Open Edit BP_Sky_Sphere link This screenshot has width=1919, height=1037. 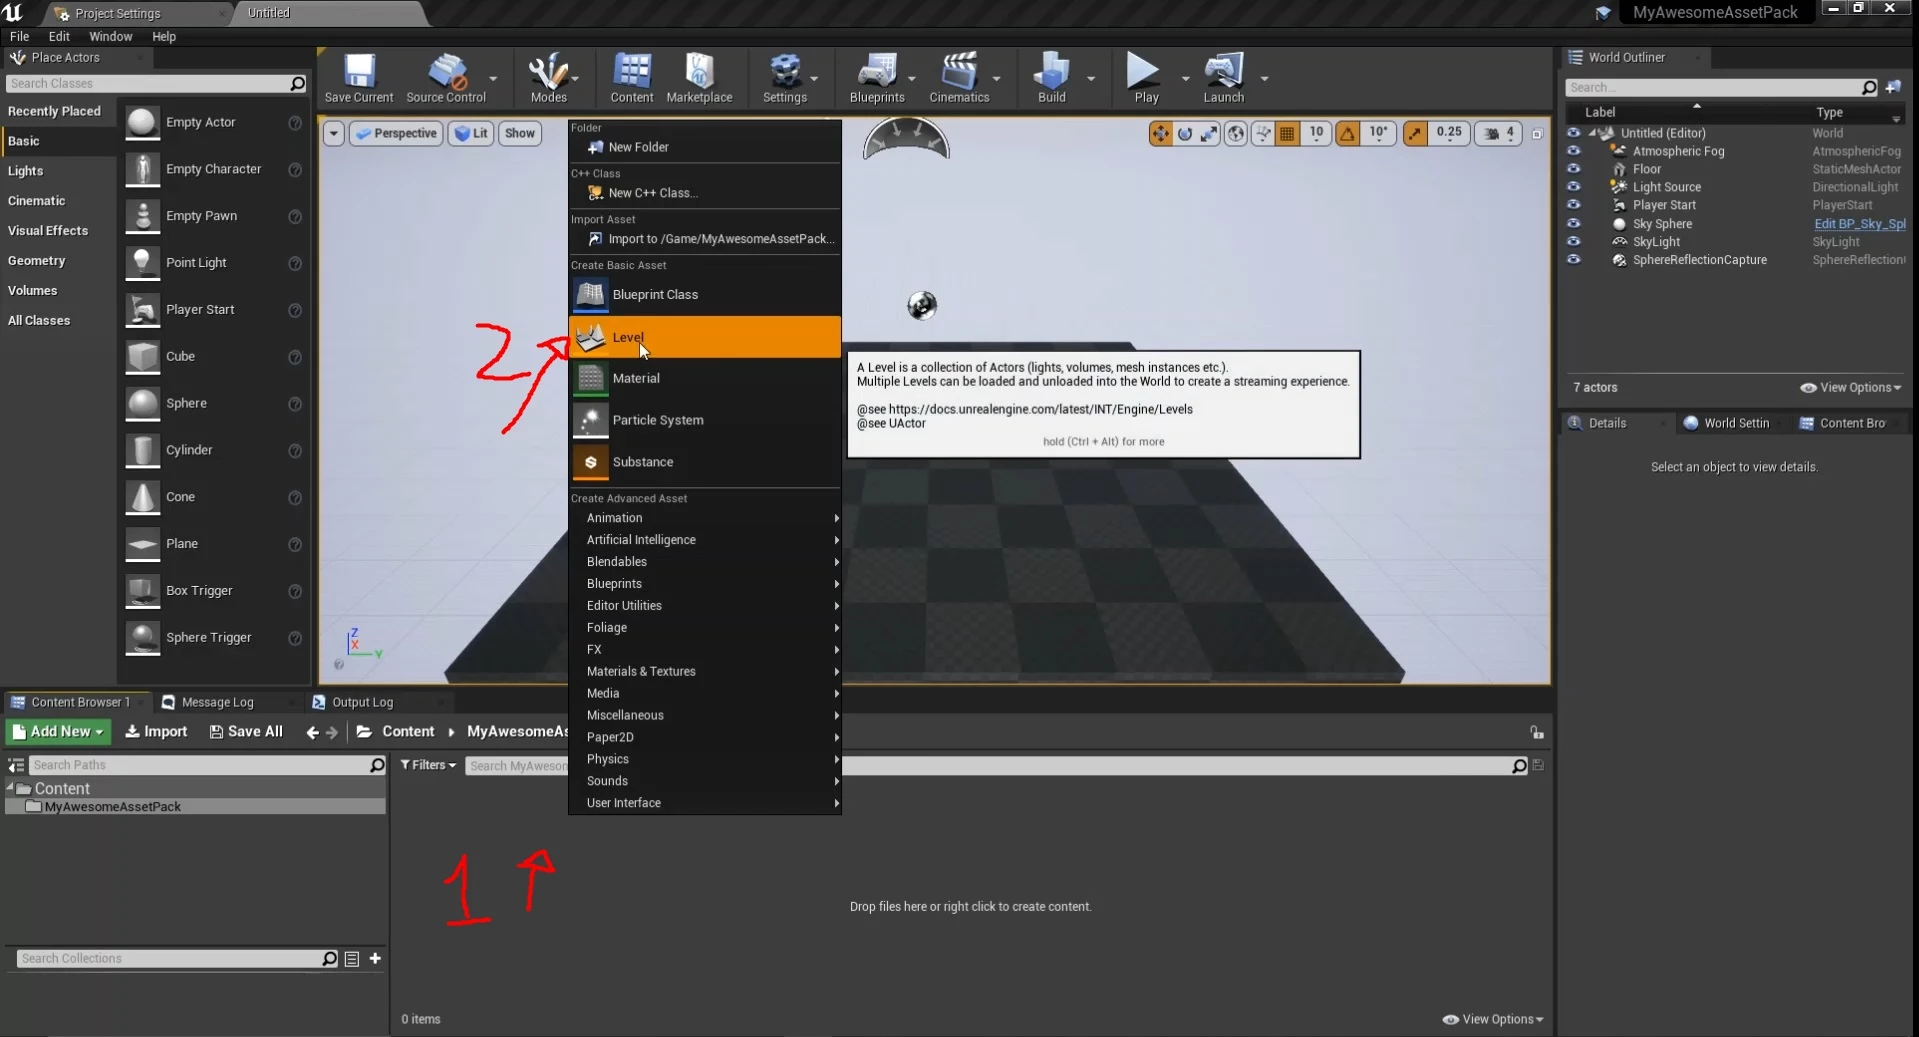(x=1859, y=224)
